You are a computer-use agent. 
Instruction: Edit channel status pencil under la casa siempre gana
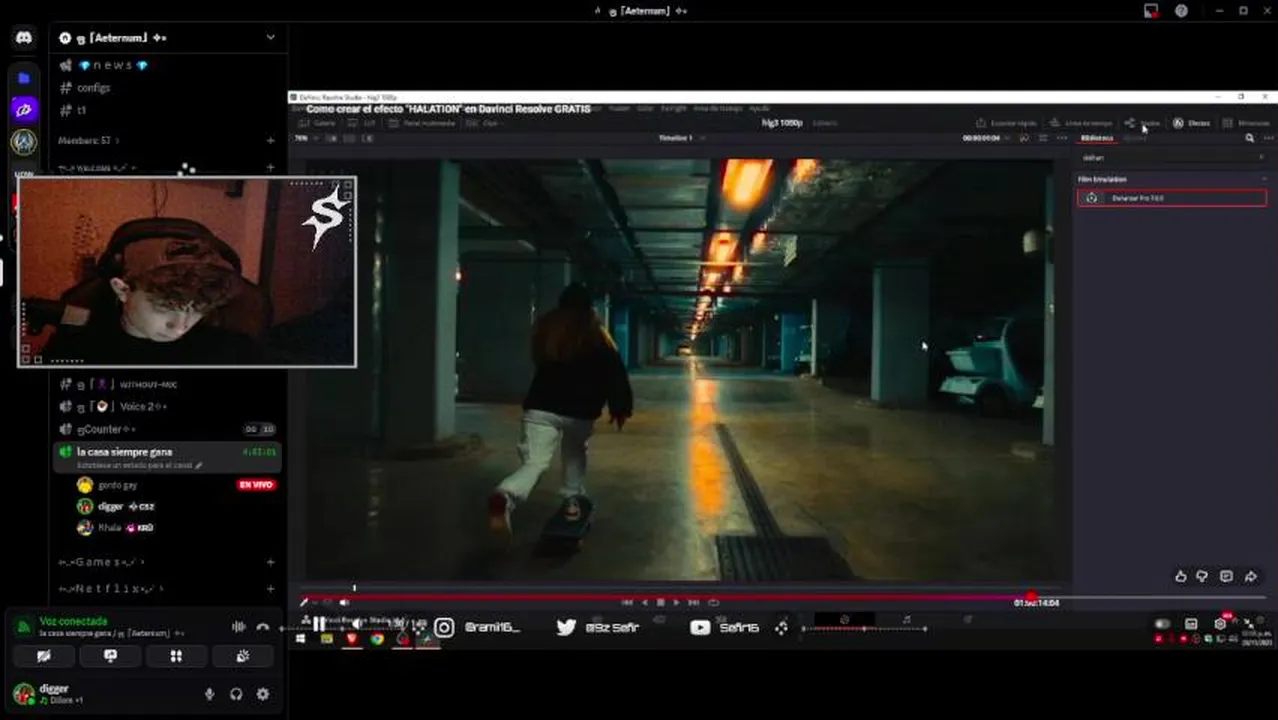[x=199, y=466]
